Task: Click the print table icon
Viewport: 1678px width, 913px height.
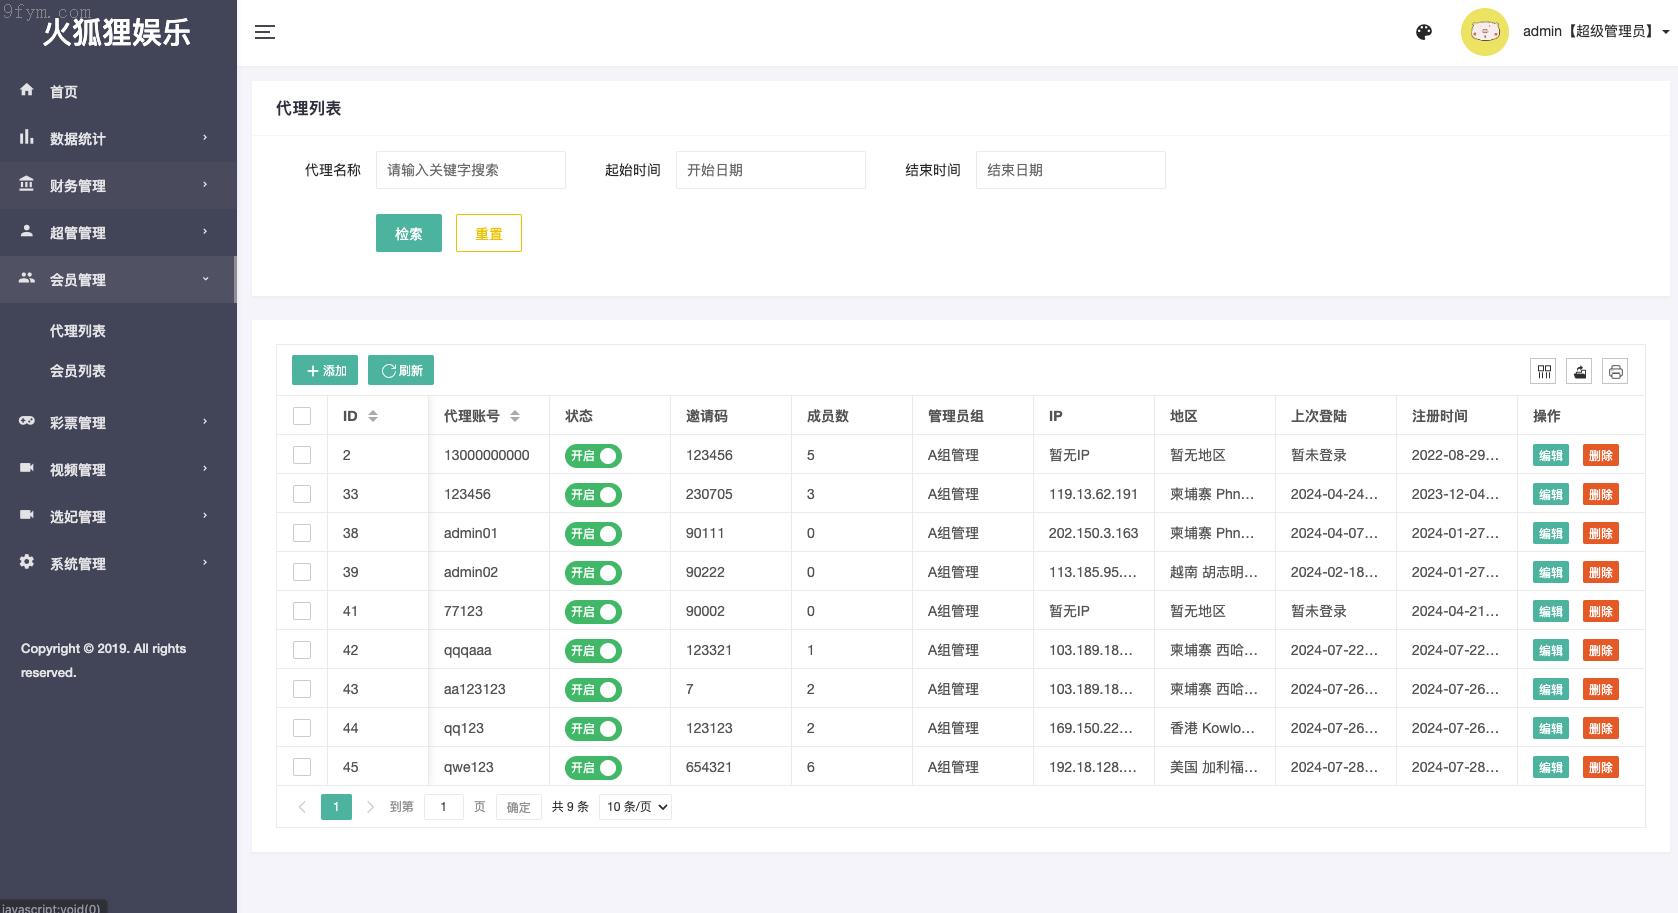Action: [x=1615, y=372]
